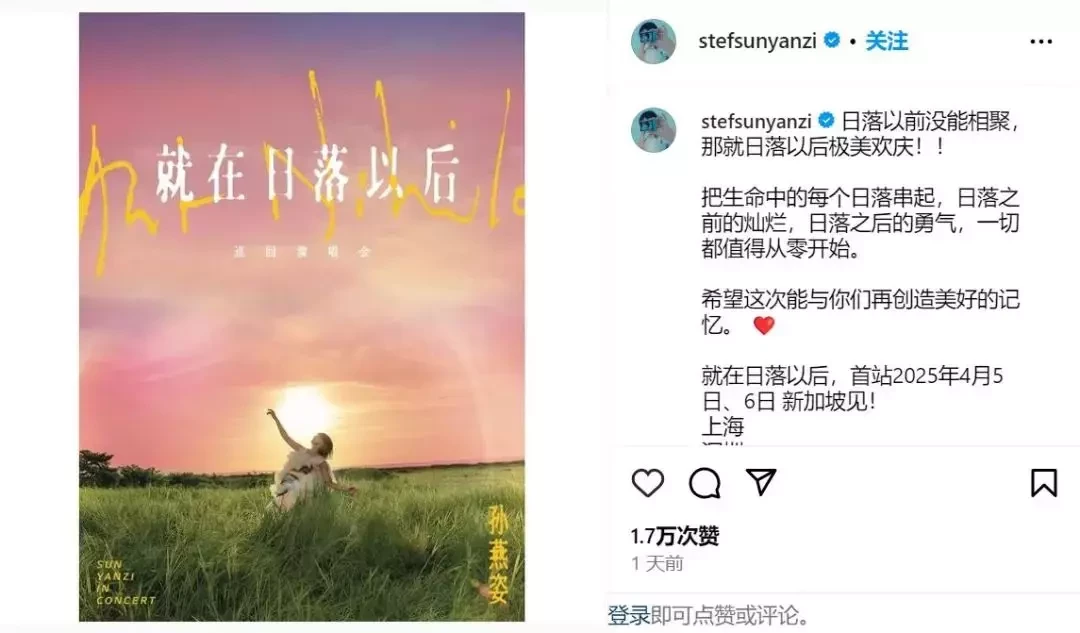Click 孙燕姿 name on poster

coord(497,554)
